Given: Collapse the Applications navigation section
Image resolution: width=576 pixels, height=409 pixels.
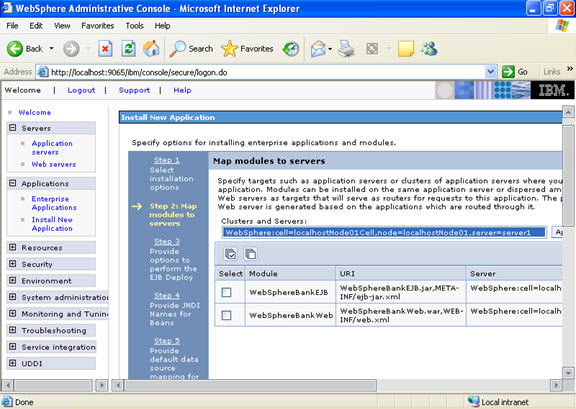Looking at the screenshot, I should (12, 183).
